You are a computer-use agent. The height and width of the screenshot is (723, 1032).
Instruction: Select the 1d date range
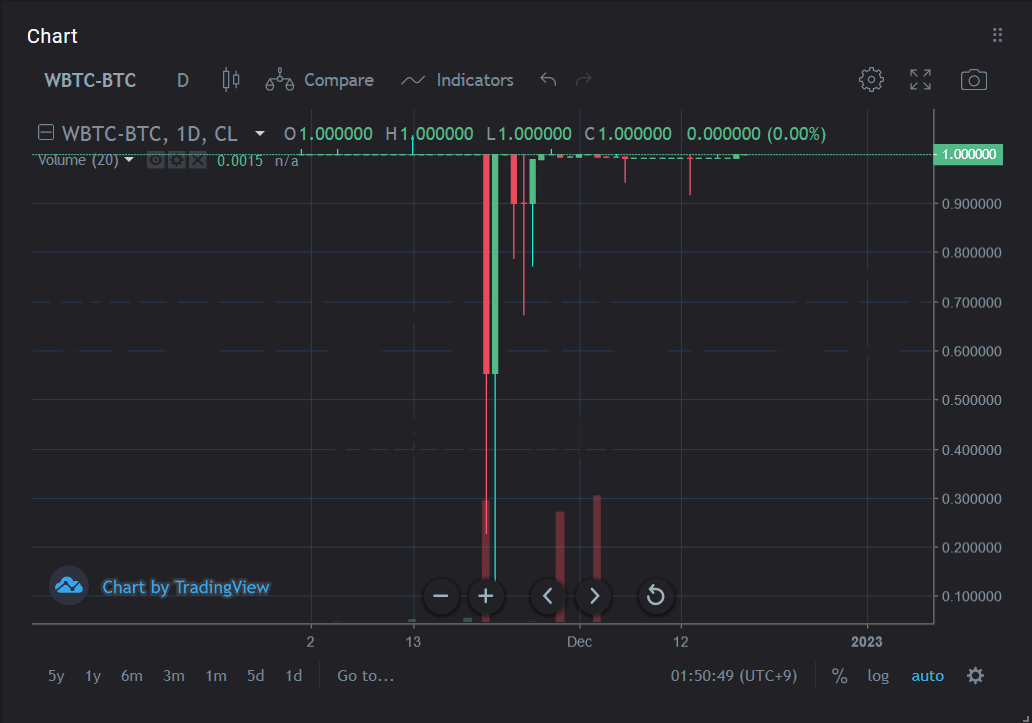click(294, 676)
